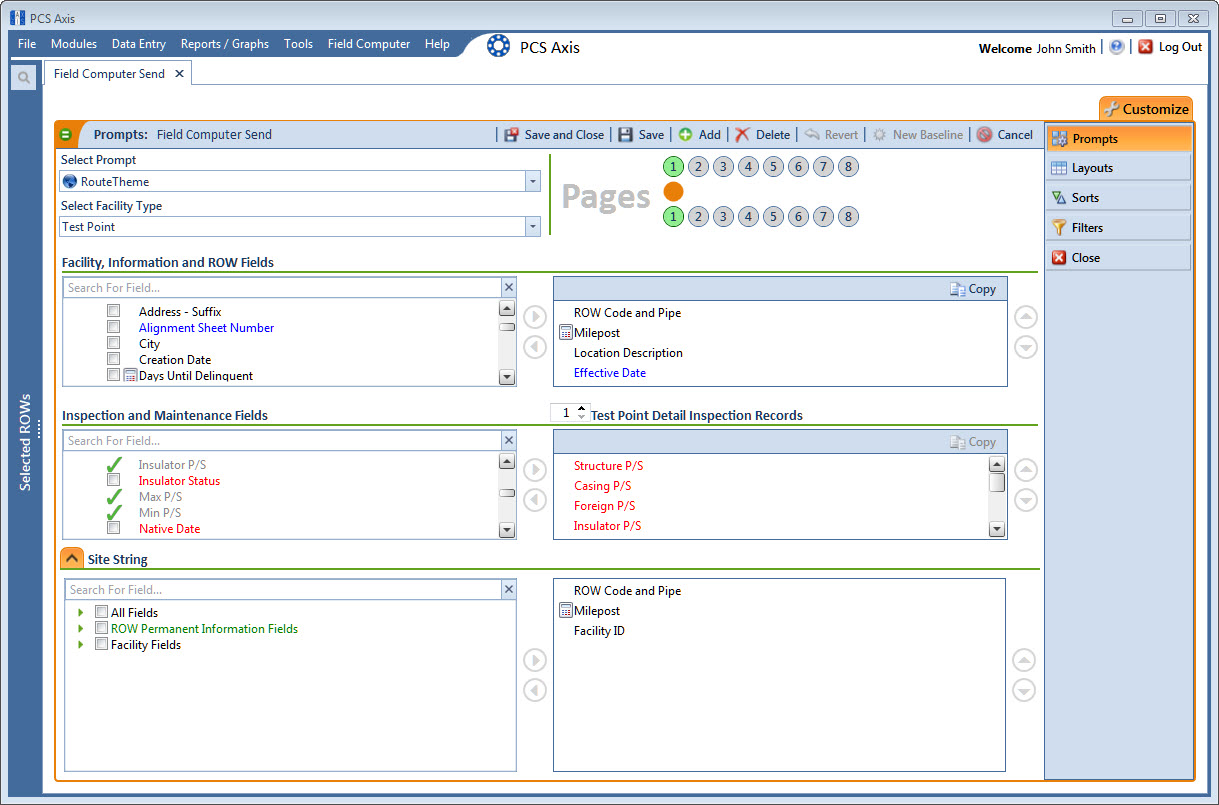Move field right in Inspection fields section
This screenshot has height=805, width=1219.
pyautogui.click(x=535, y=470)
